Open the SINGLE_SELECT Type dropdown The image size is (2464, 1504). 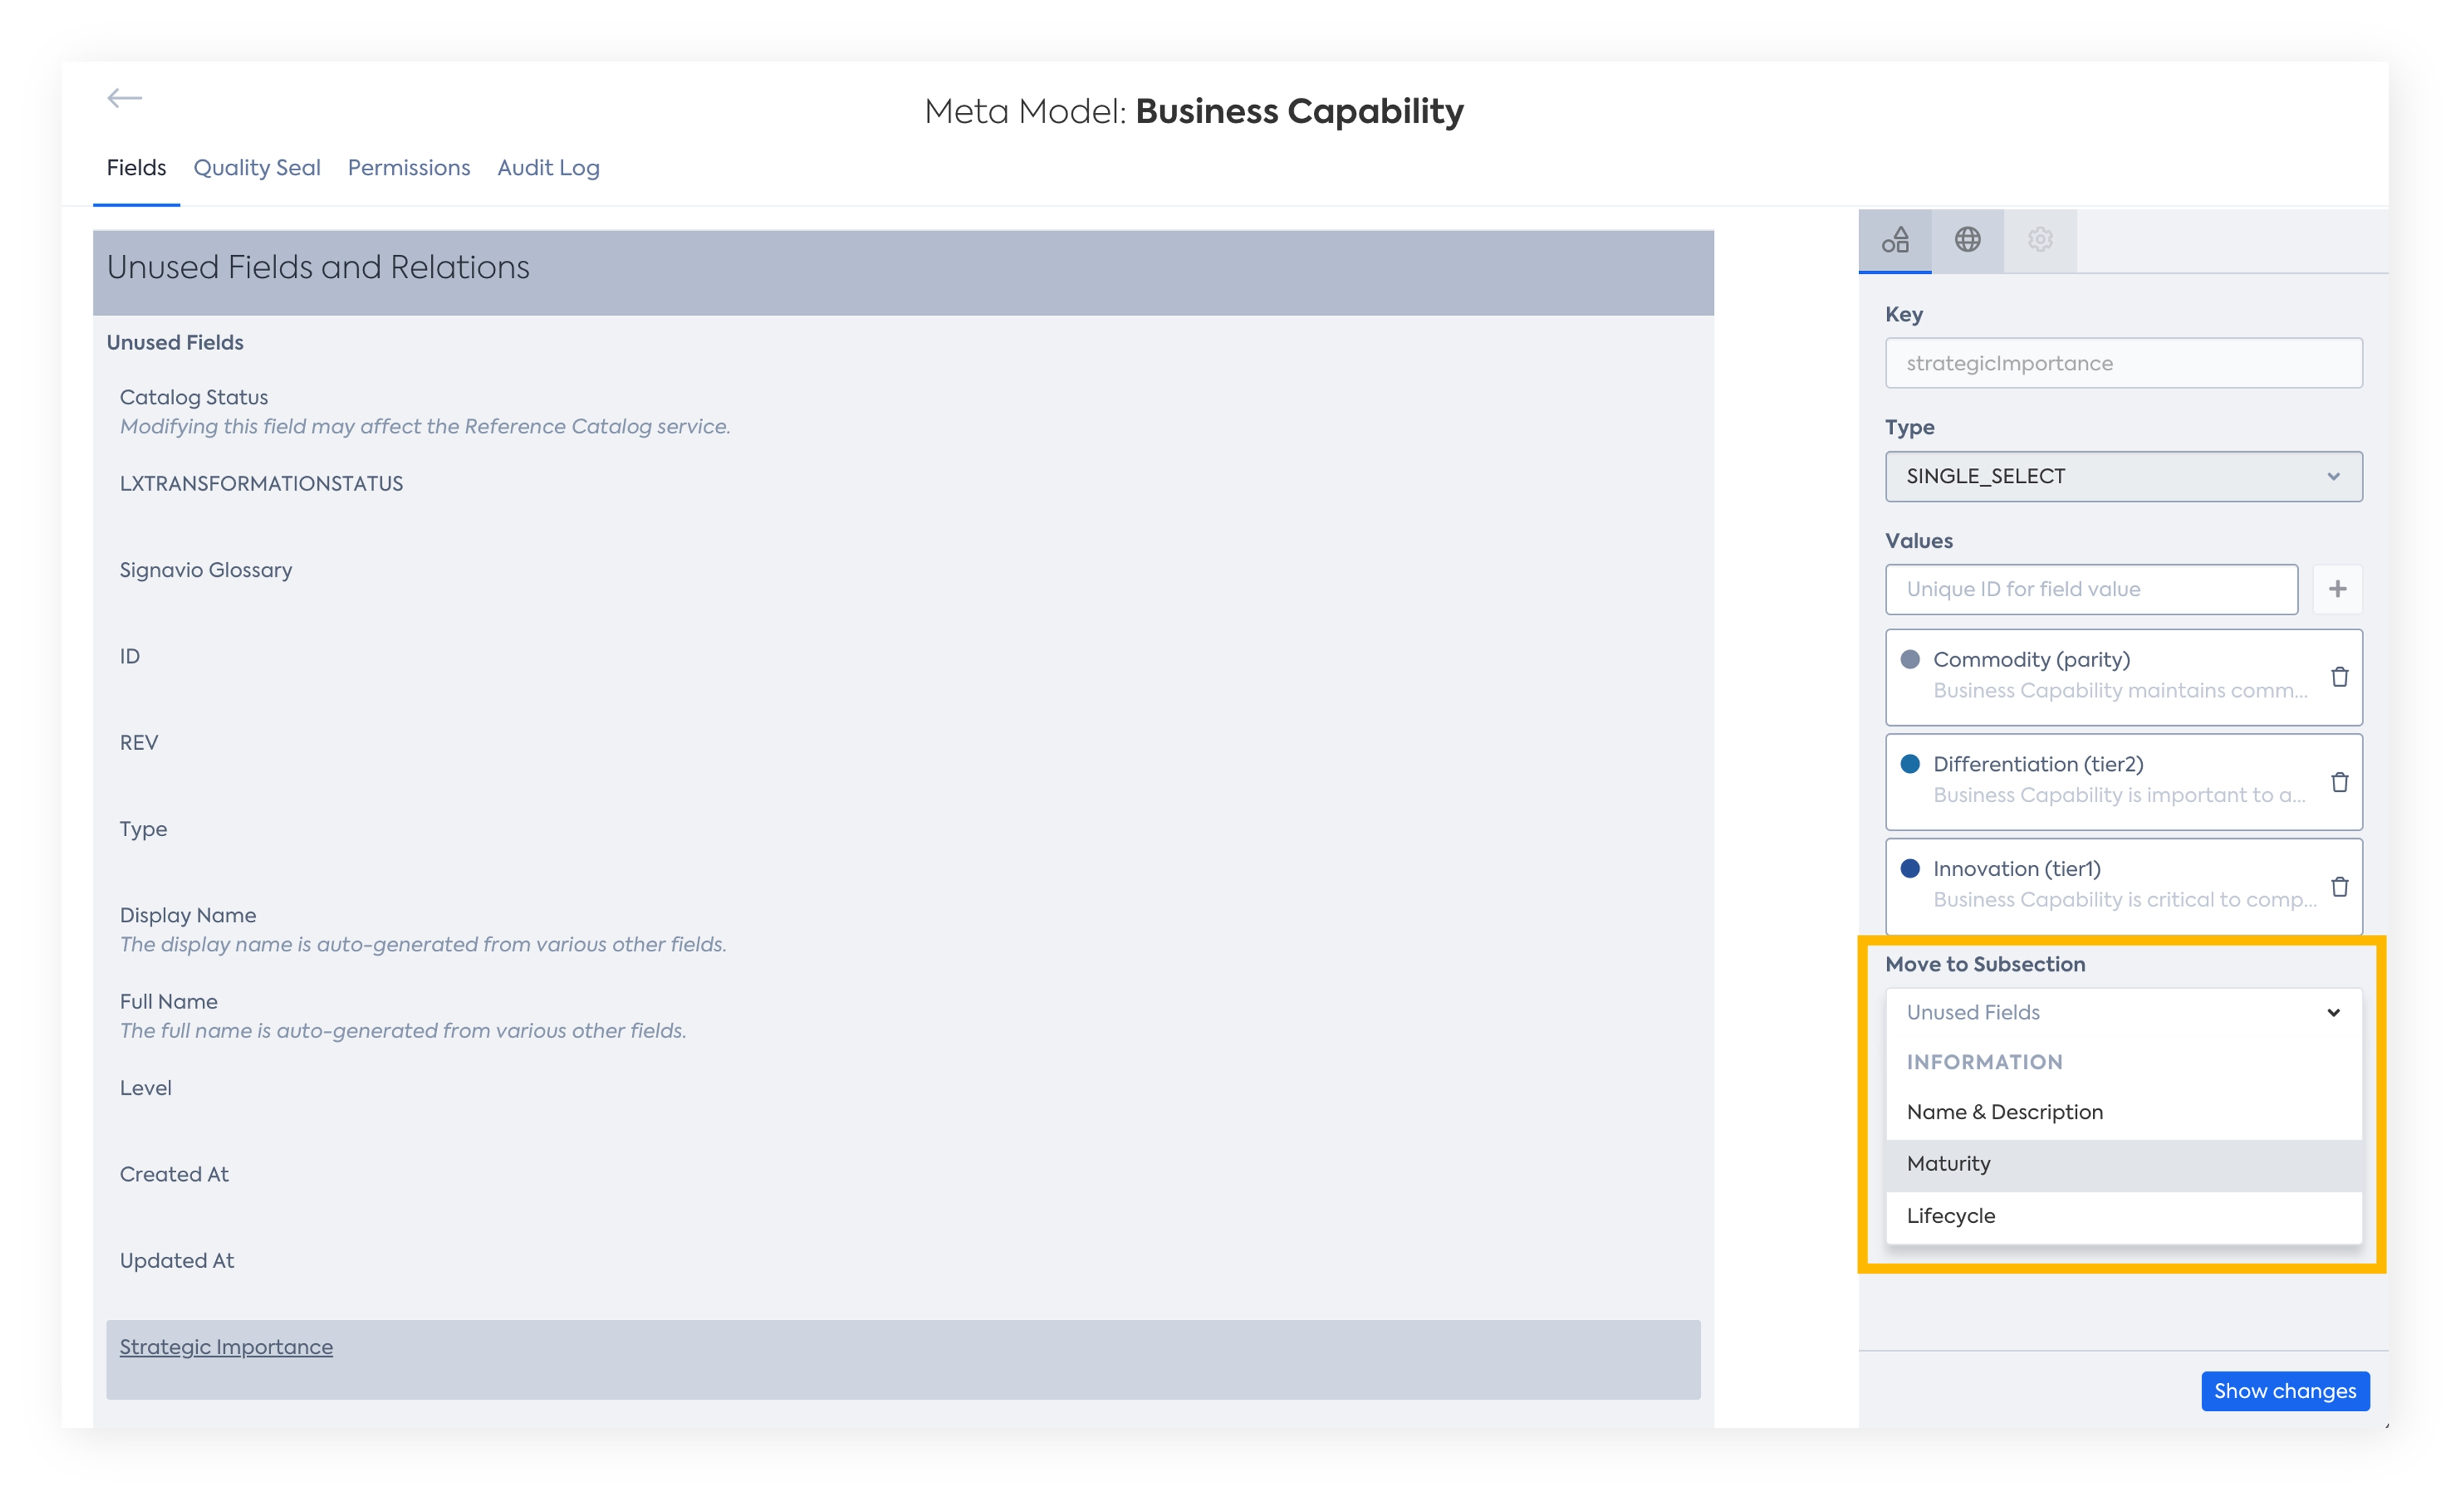(x=2123, y=476)
